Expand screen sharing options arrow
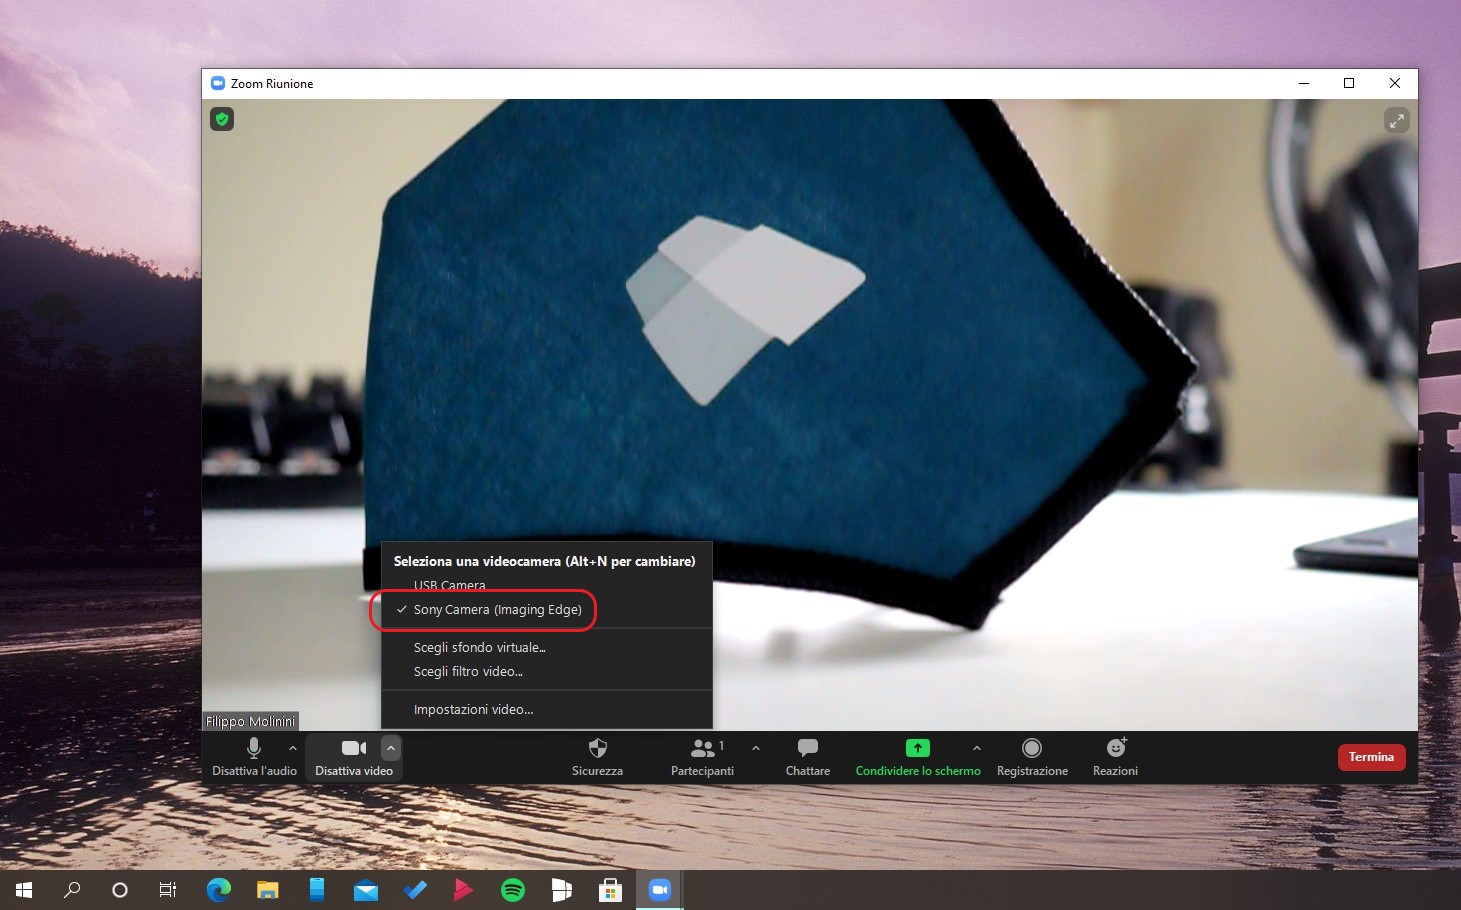 [x=977, y=748]
